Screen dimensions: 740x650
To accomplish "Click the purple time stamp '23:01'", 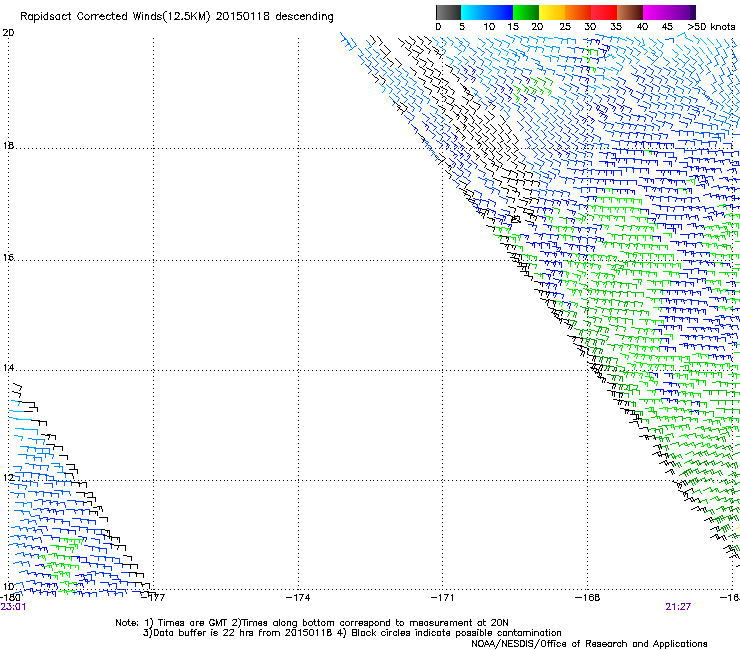I will (x=13, y=607).
